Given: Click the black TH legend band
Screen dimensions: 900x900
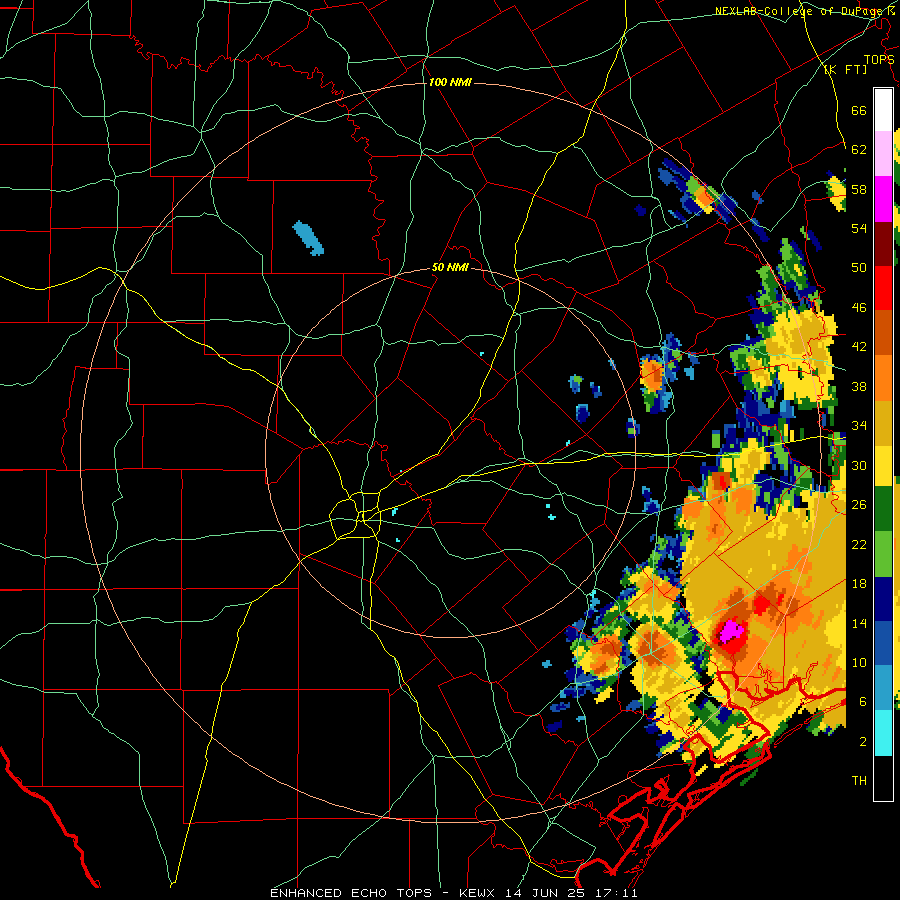Looking at the screenshot, I should (x=883, y=778).
